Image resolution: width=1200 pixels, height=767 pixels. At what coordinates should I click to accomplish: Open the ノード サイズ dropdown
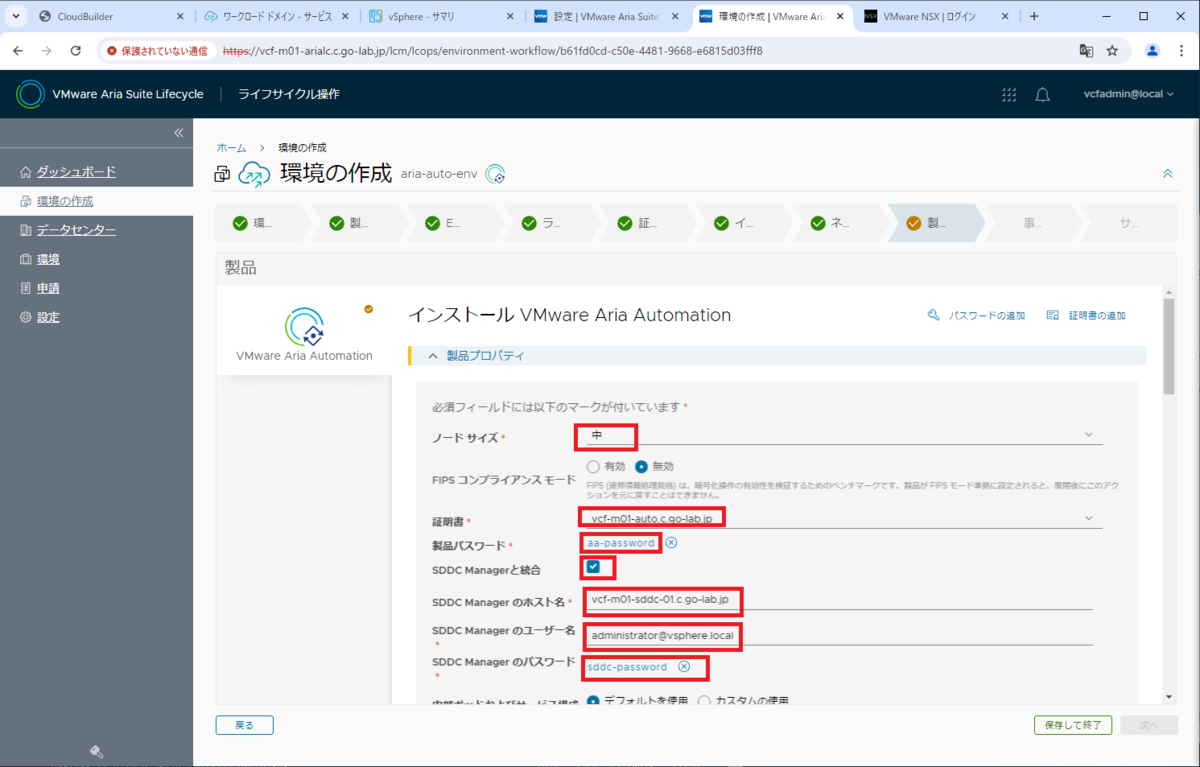click(x=842, y=435)
